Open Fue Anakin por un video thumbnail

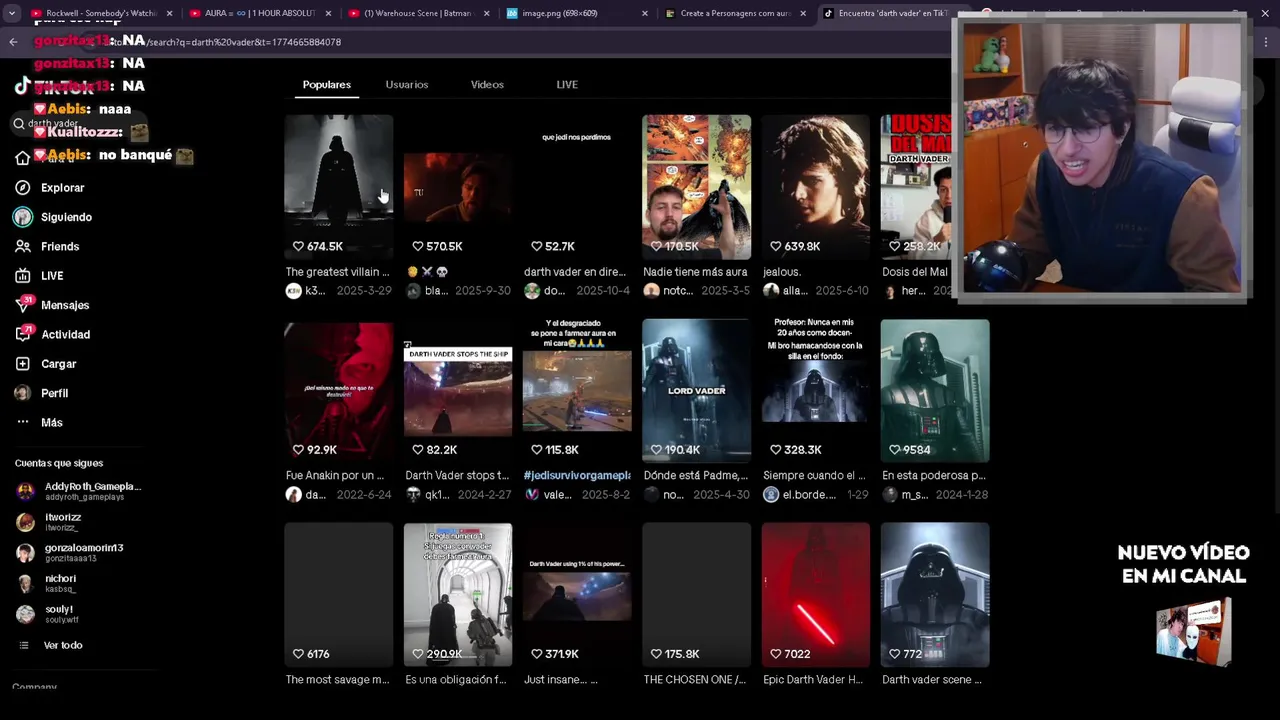(339, 391)
